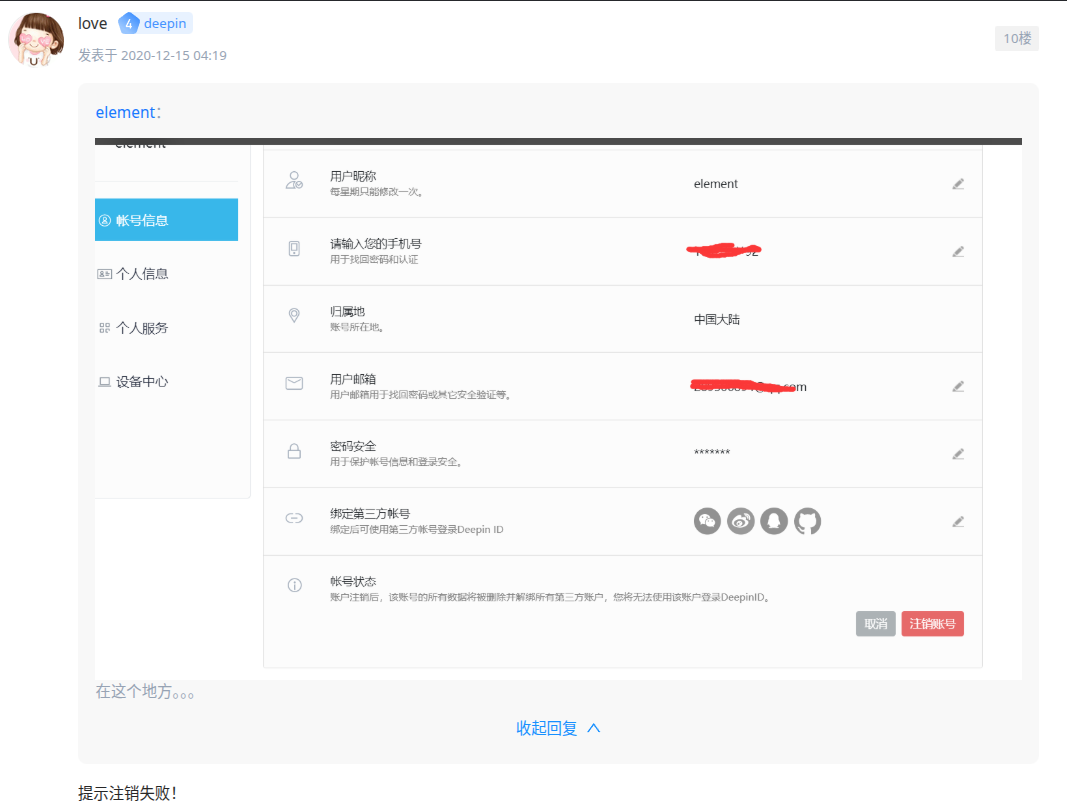
Task: Click the 帐号信息 tab icon
Action: [x=105, y=220]
